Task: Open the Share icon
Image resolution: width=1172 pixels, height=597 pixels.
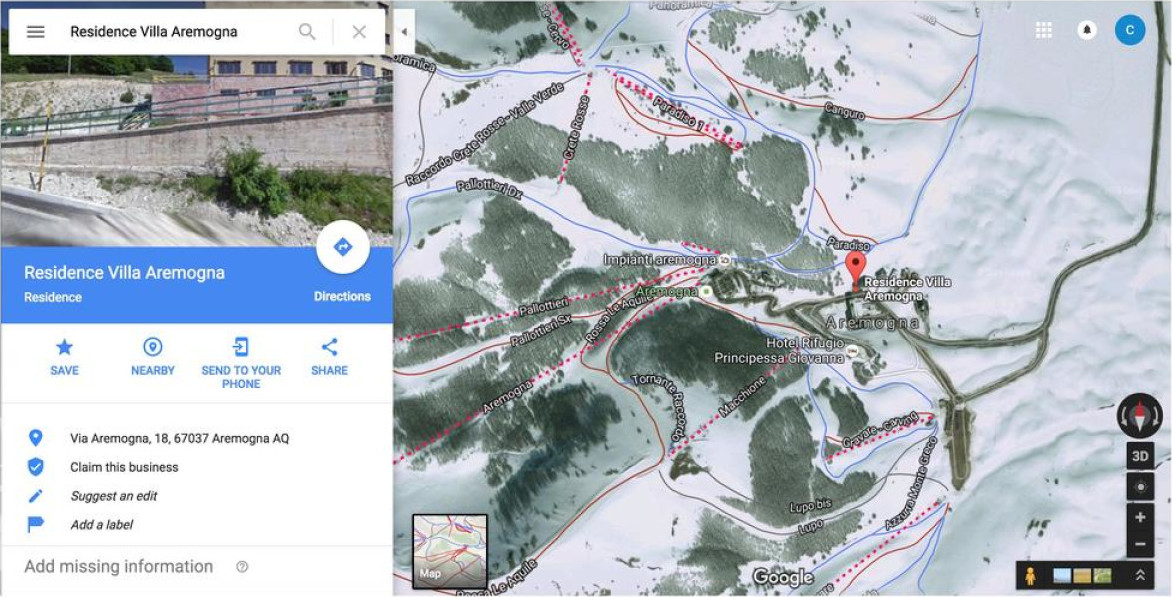Action: coord(330,347)
